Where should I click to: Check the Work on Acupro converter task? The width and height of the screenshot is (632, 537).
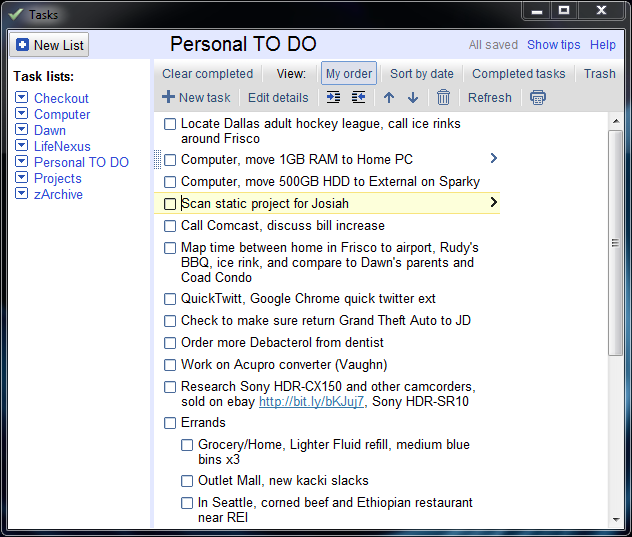[x=170, y=365]
